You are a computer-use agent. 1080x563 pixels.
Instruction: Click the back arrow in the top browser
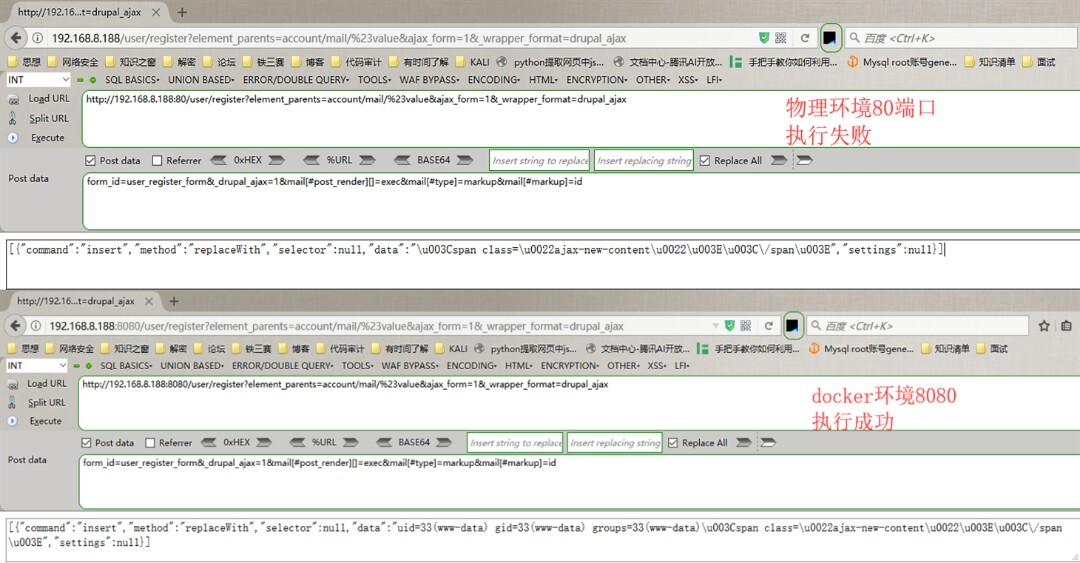[x=15, y=38]
